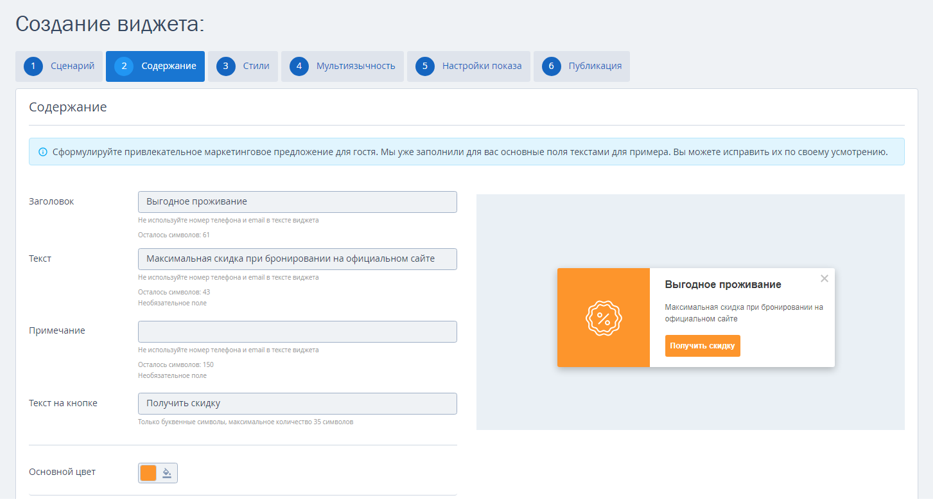
Task: Open the Публикация step tab
Action: tap(581, 66)
